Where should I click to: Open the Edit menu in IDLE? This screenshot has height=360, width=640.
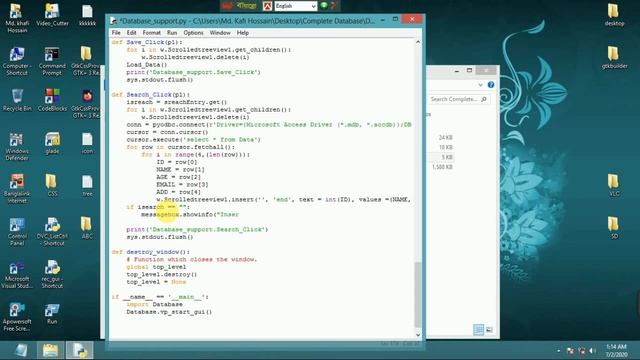(x=131, y=33)
